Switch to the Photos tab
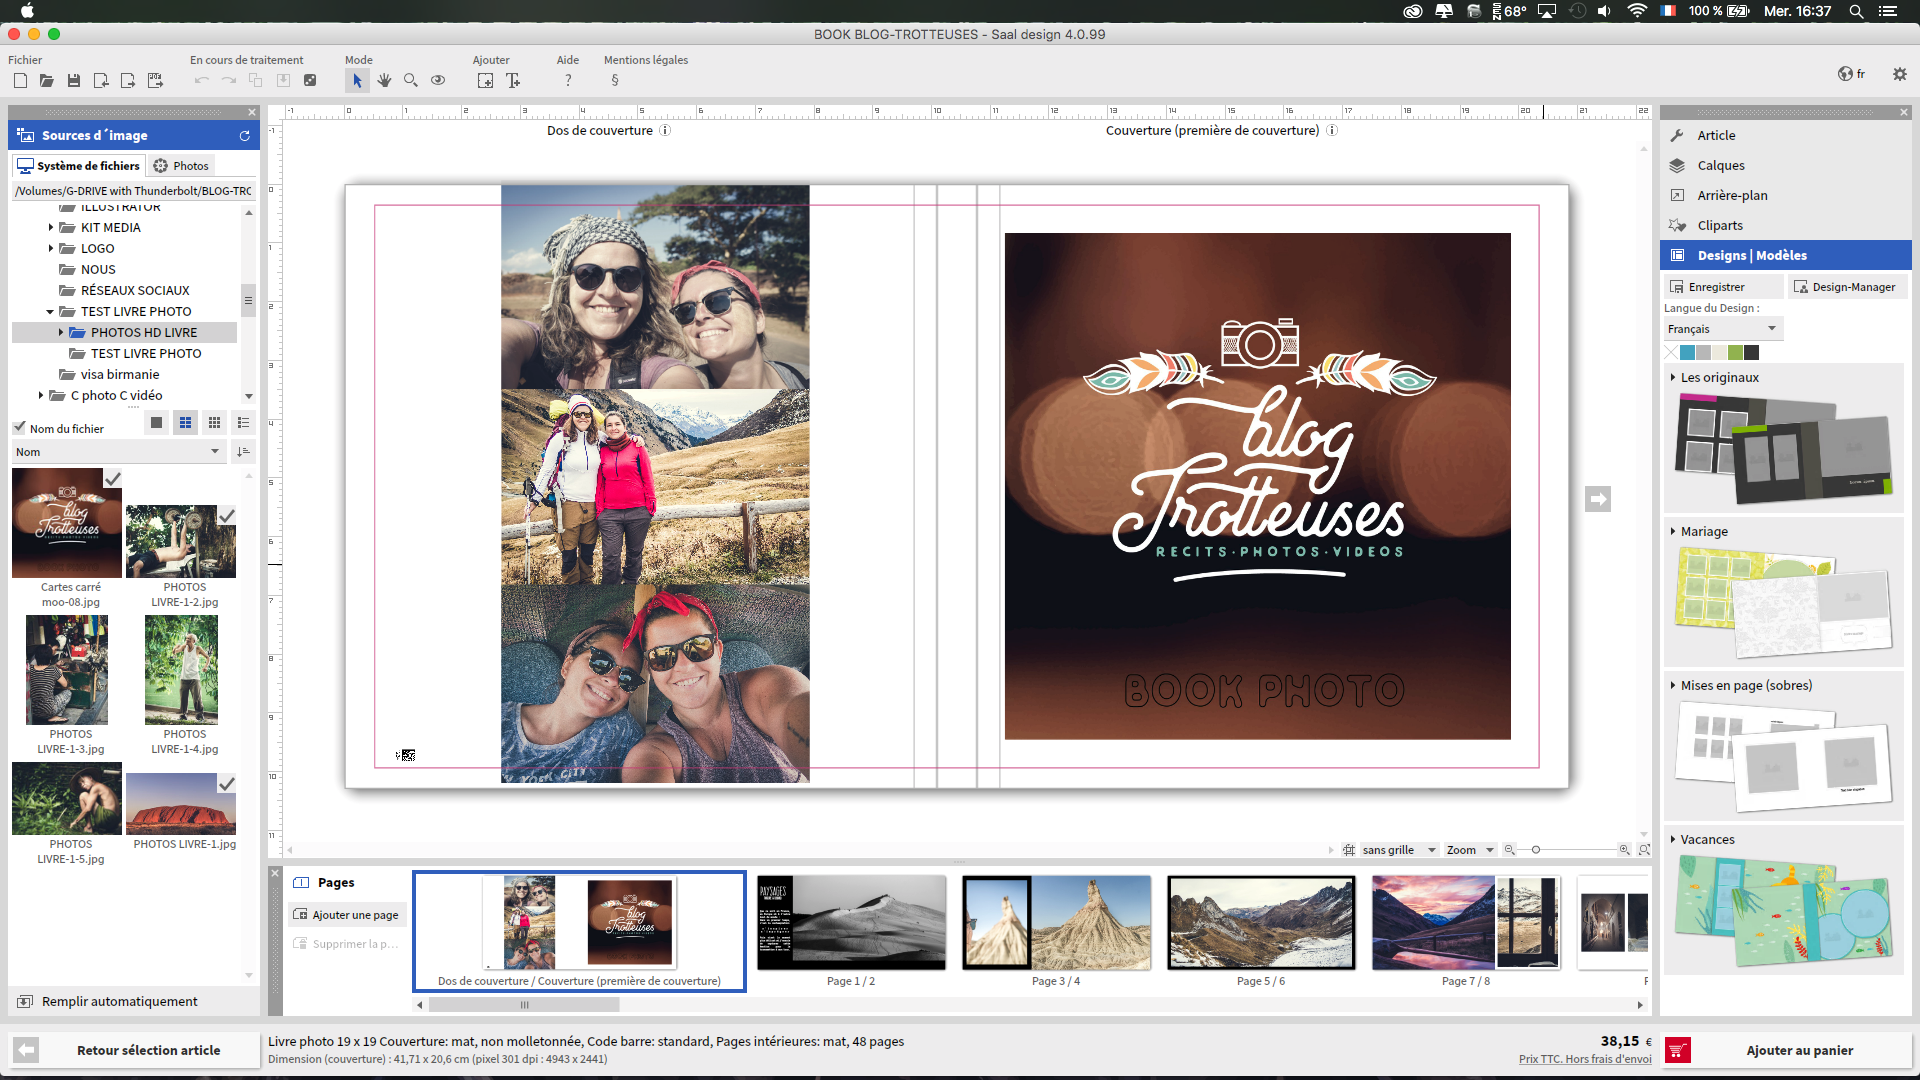 click(181, 166)
